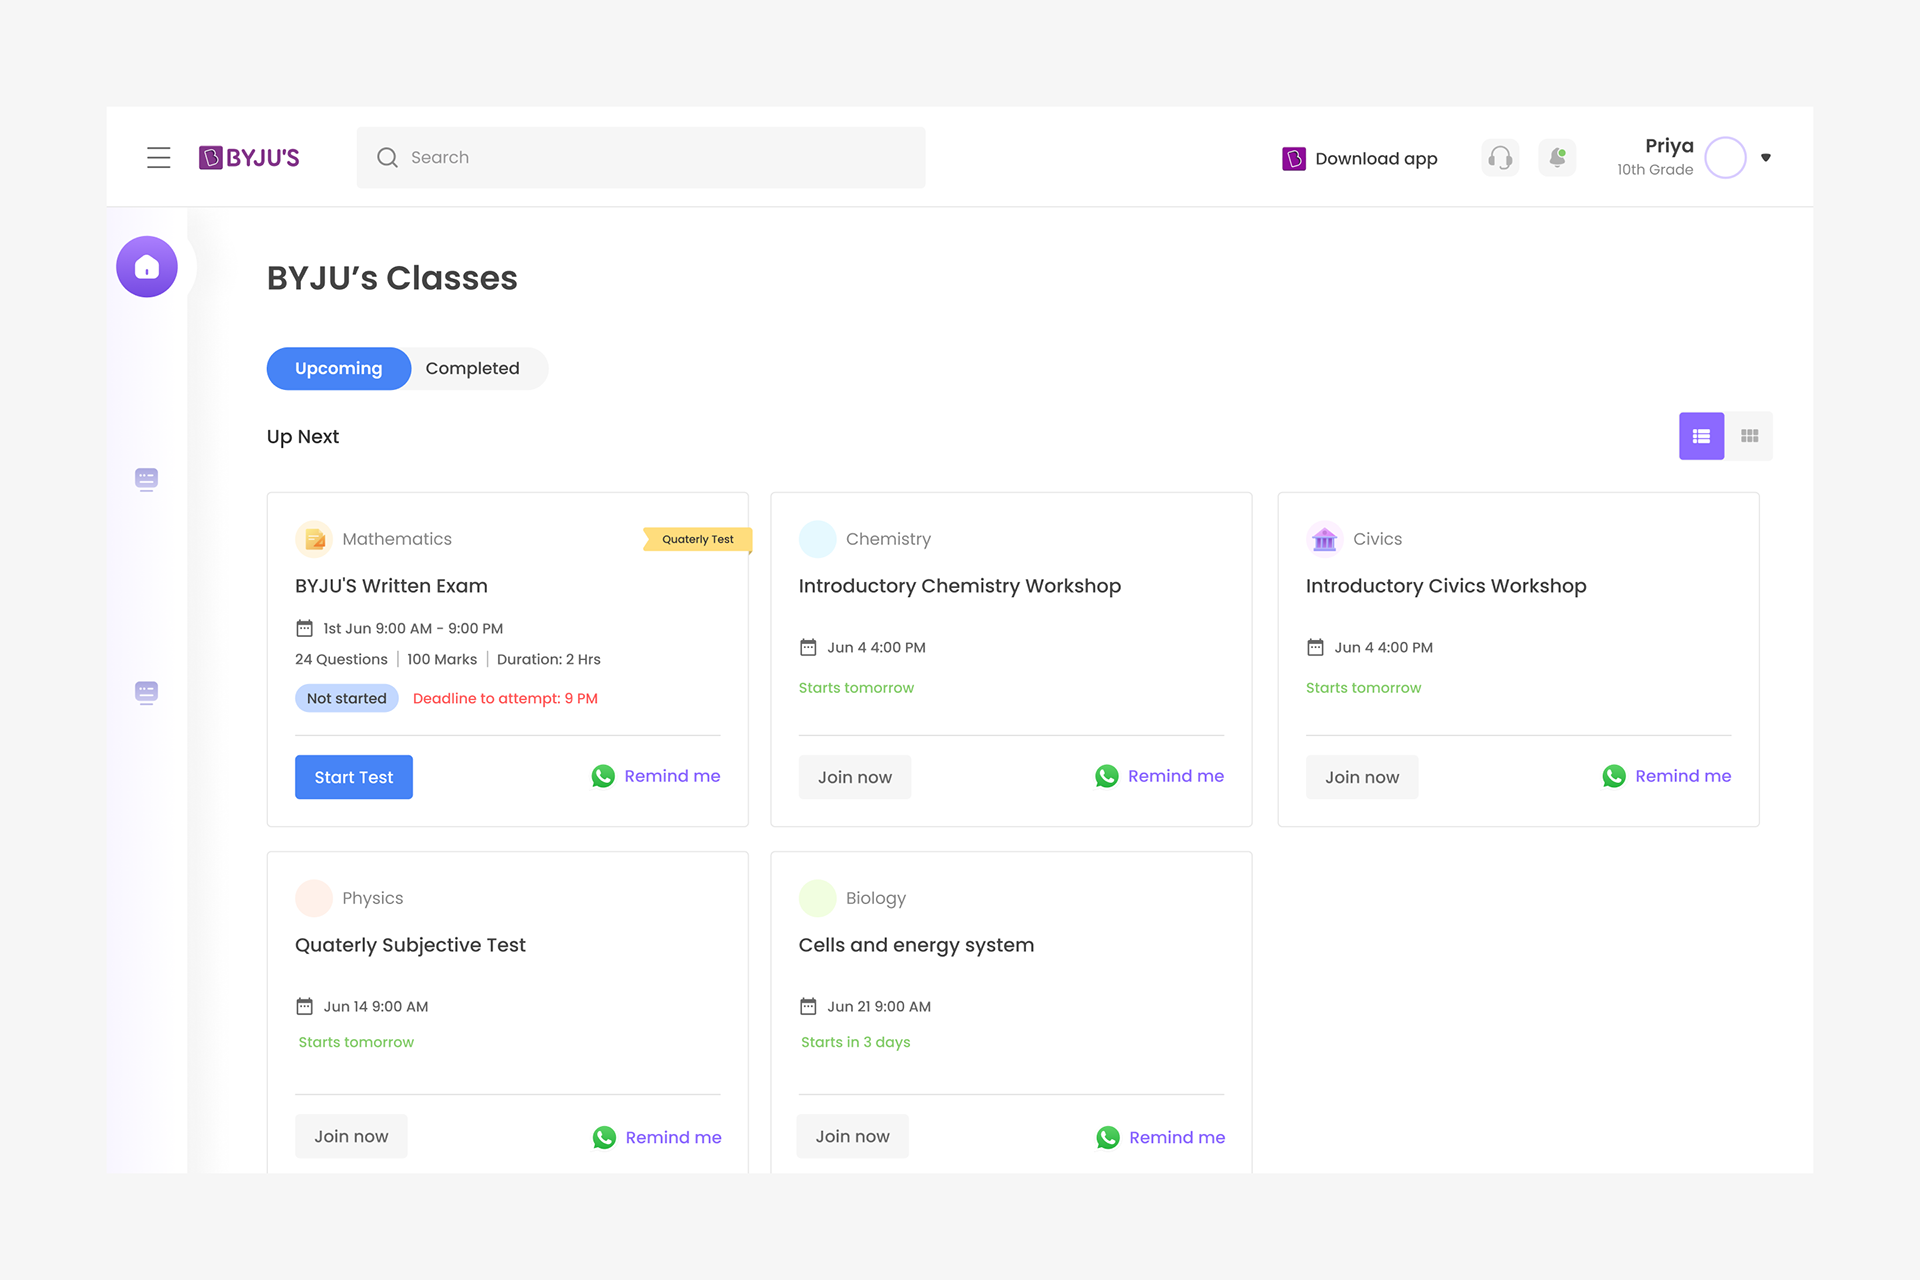This screenshot has width=1920, height=1280.
Task: Click Introductory Chemistry Workshop title
Action: pos(960,586)
